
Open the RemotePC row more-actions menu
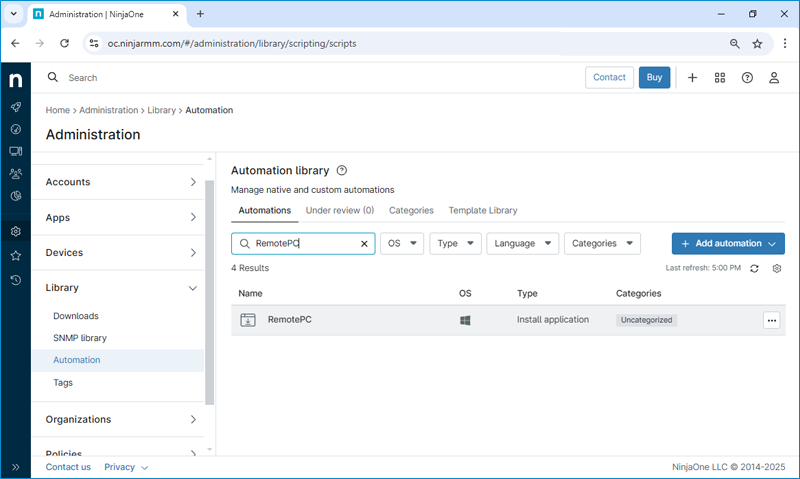[x=770, y=320]
